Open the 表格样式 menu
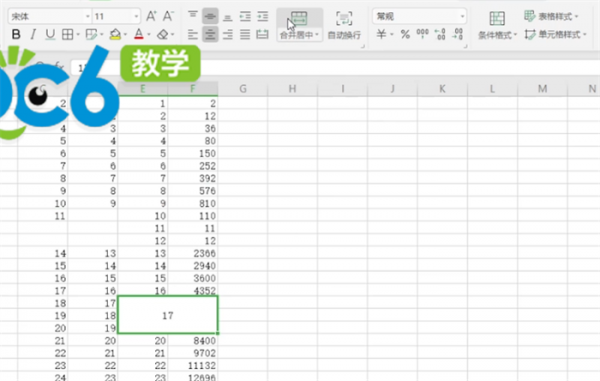Screen dimensions: 600x381 (x=551, y=16)
